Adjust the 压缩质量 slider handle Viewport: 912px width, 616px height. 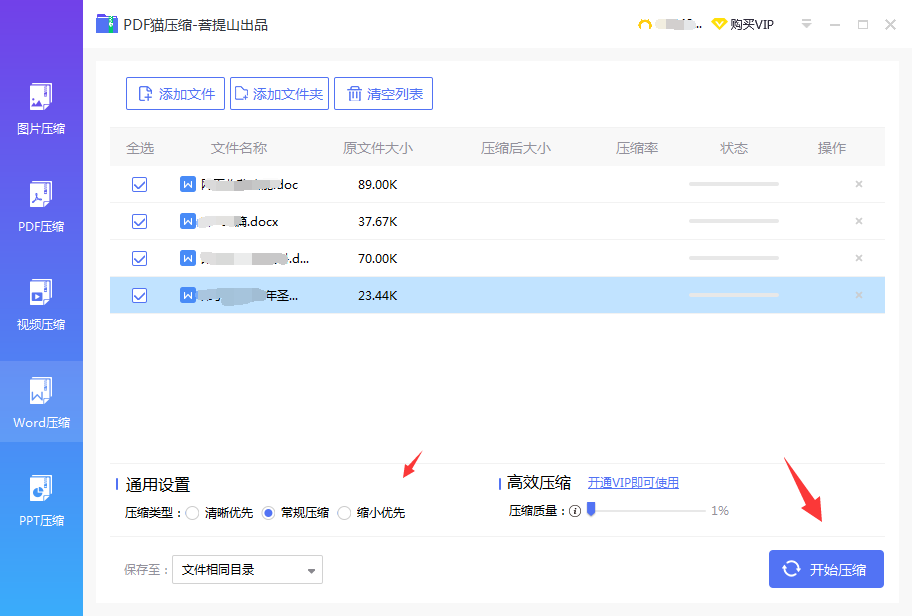click(x=591, y=510)
